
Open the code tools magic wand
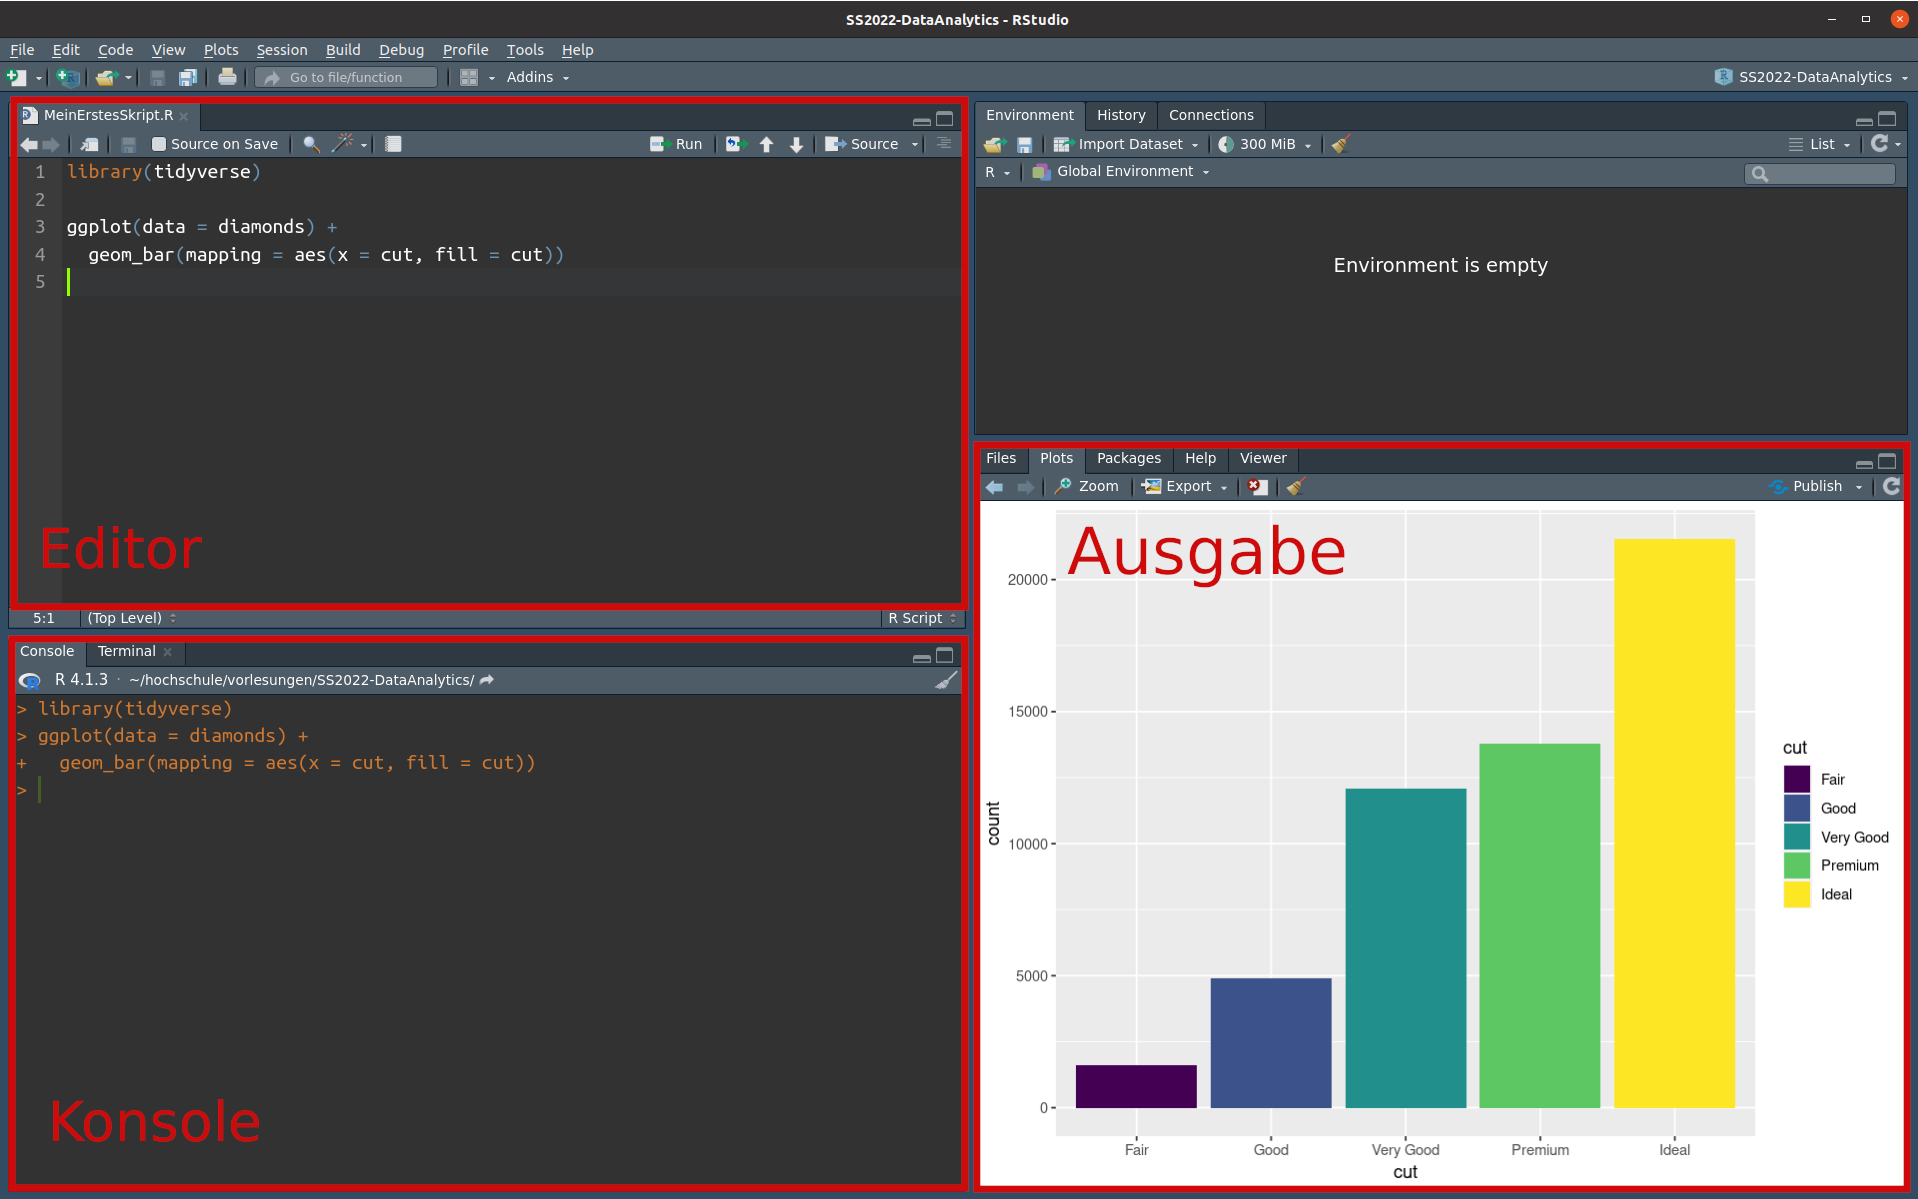[343, 144]
